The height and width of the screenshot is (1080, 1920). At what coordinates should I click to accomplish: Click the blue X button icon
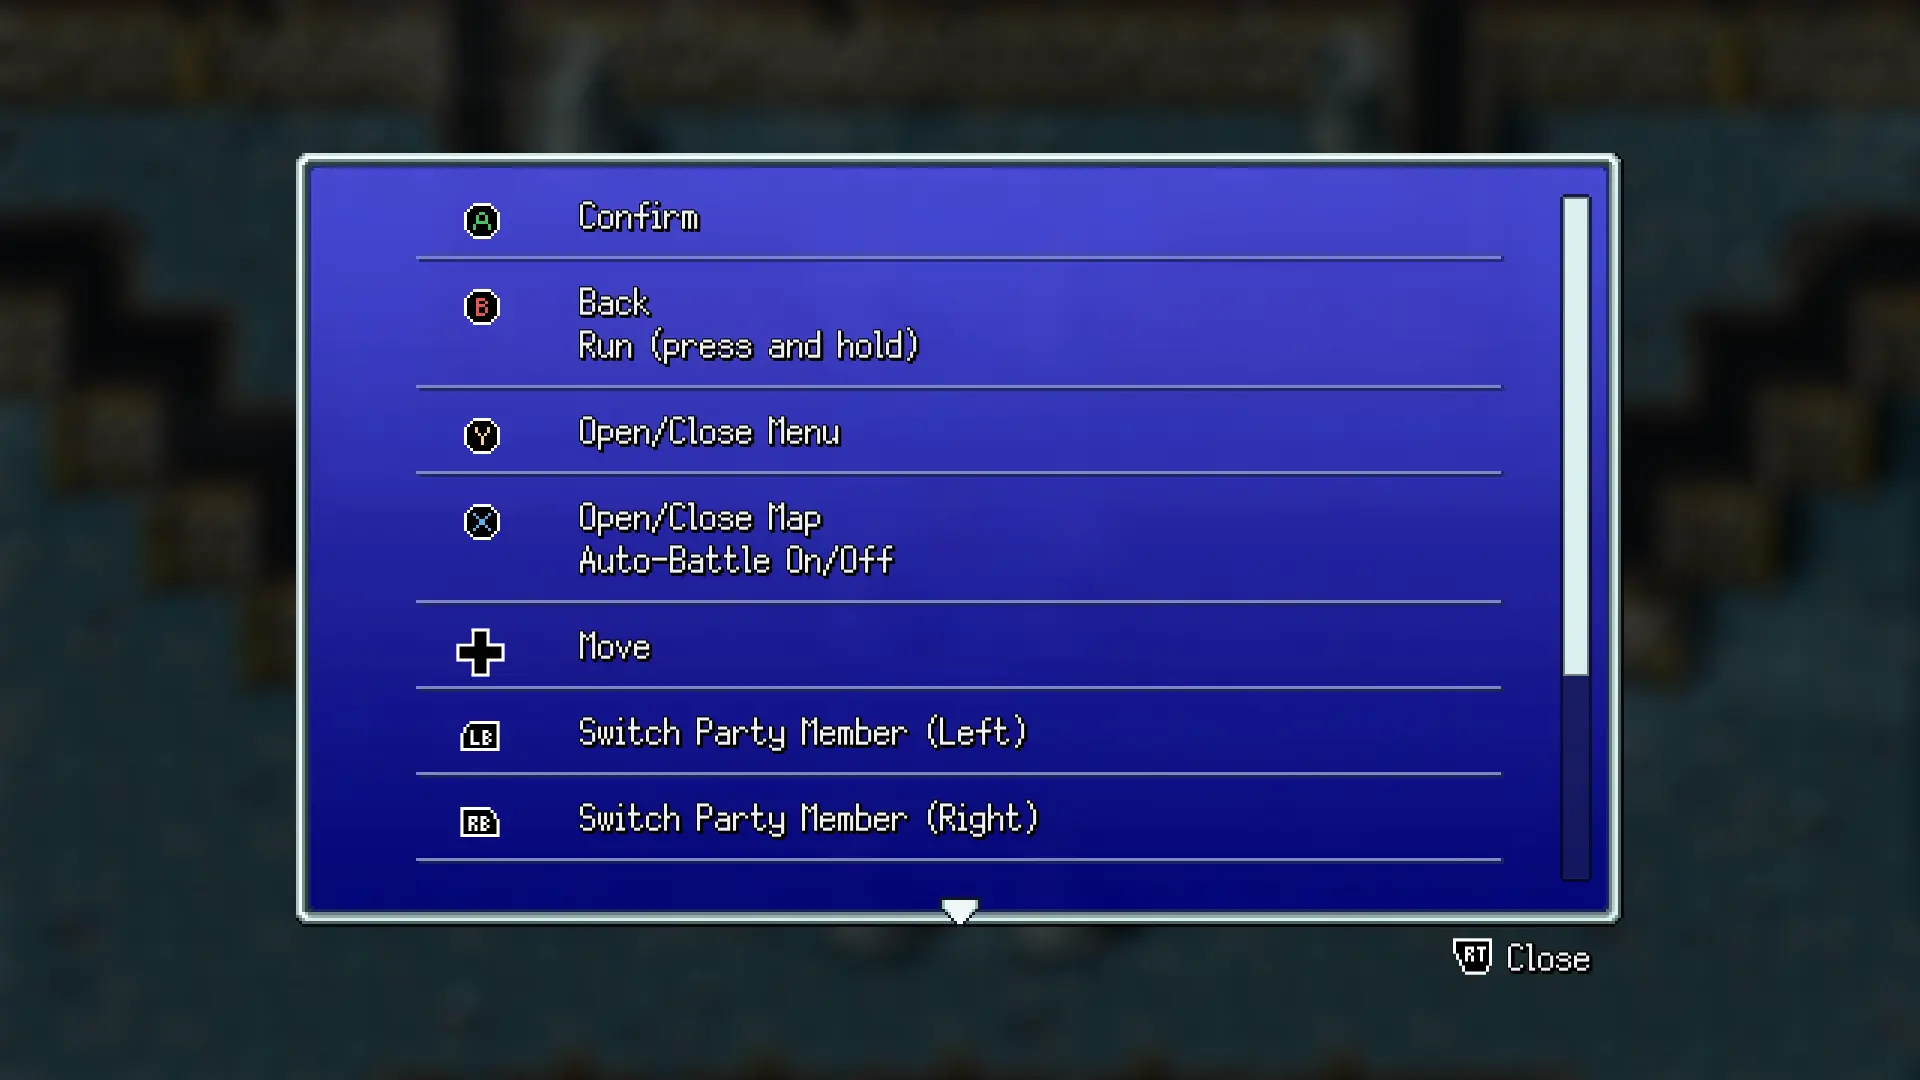481,521
